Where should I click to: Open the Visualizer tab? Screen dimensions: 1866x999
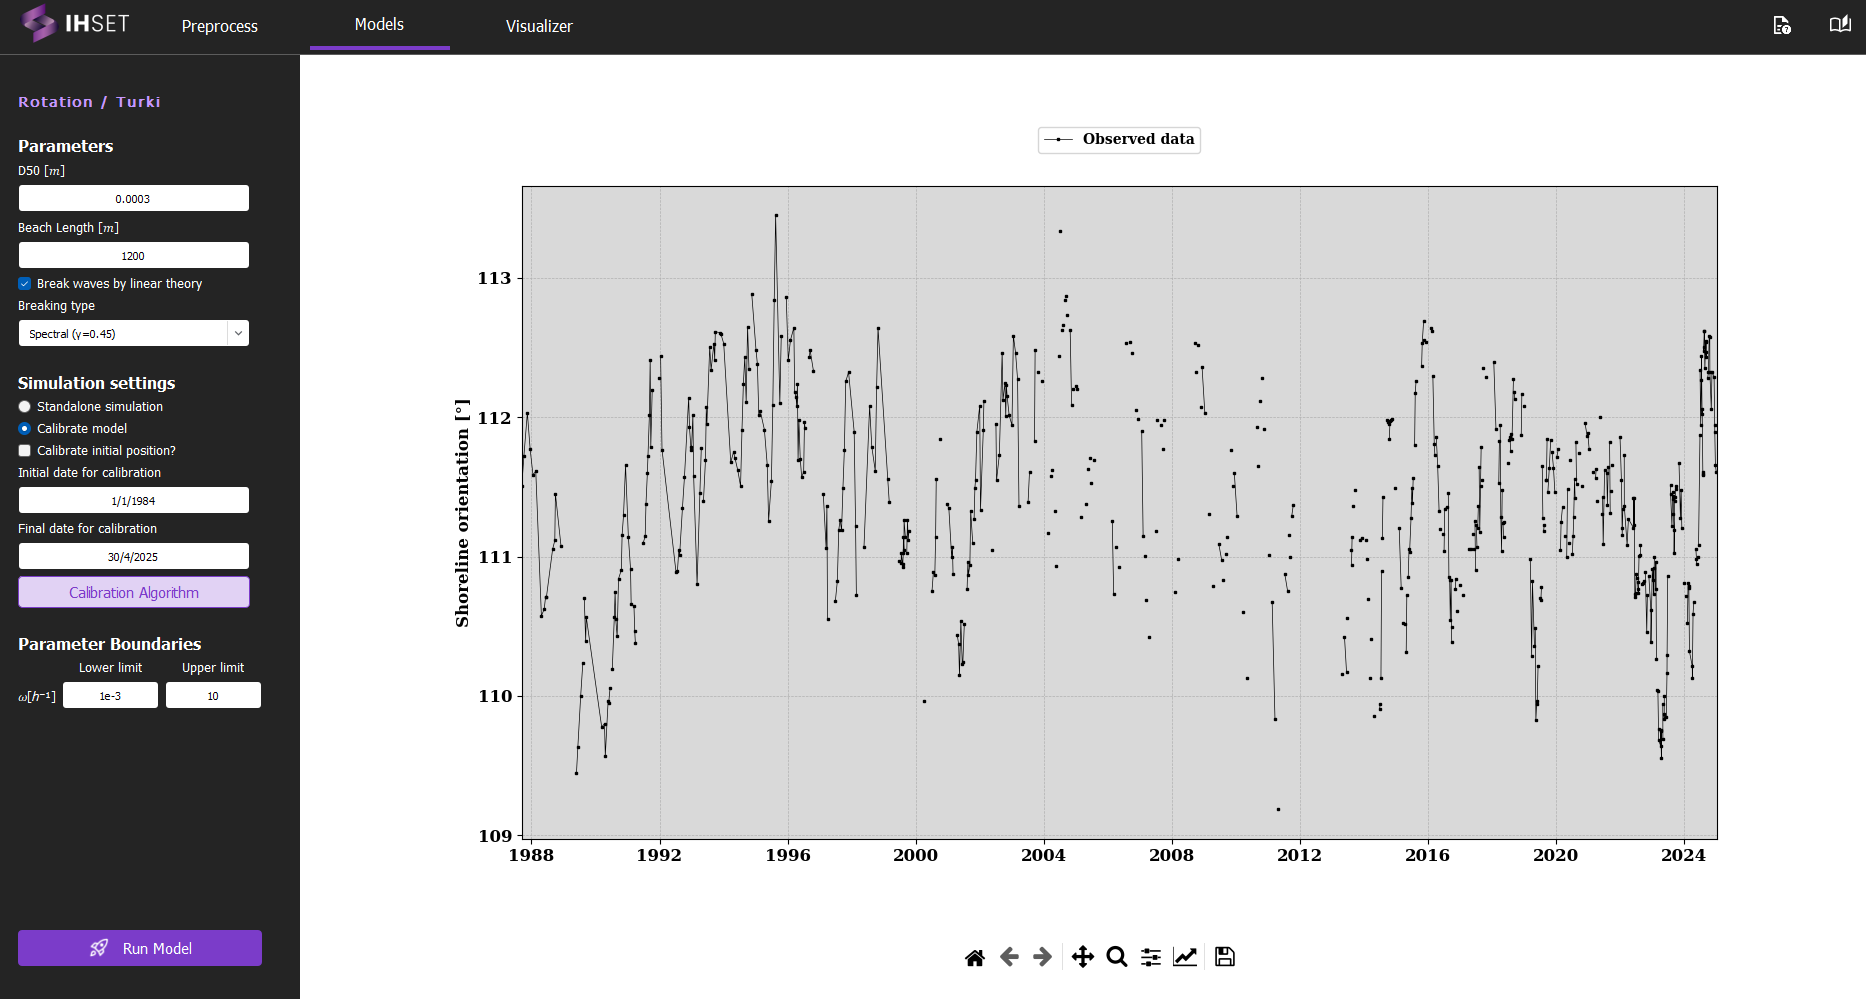tap(538, 26)
